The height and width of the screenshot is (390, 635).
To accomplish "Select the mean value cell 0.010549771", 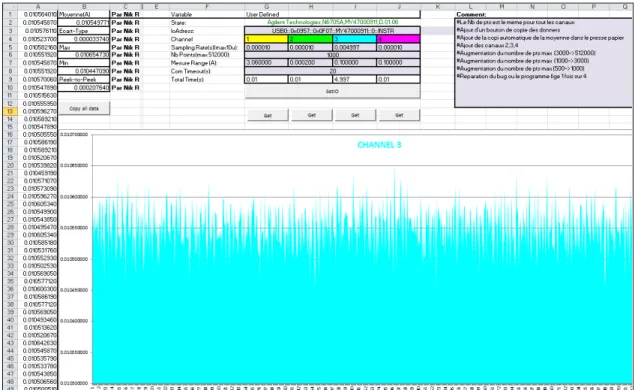I will [84, 23].
